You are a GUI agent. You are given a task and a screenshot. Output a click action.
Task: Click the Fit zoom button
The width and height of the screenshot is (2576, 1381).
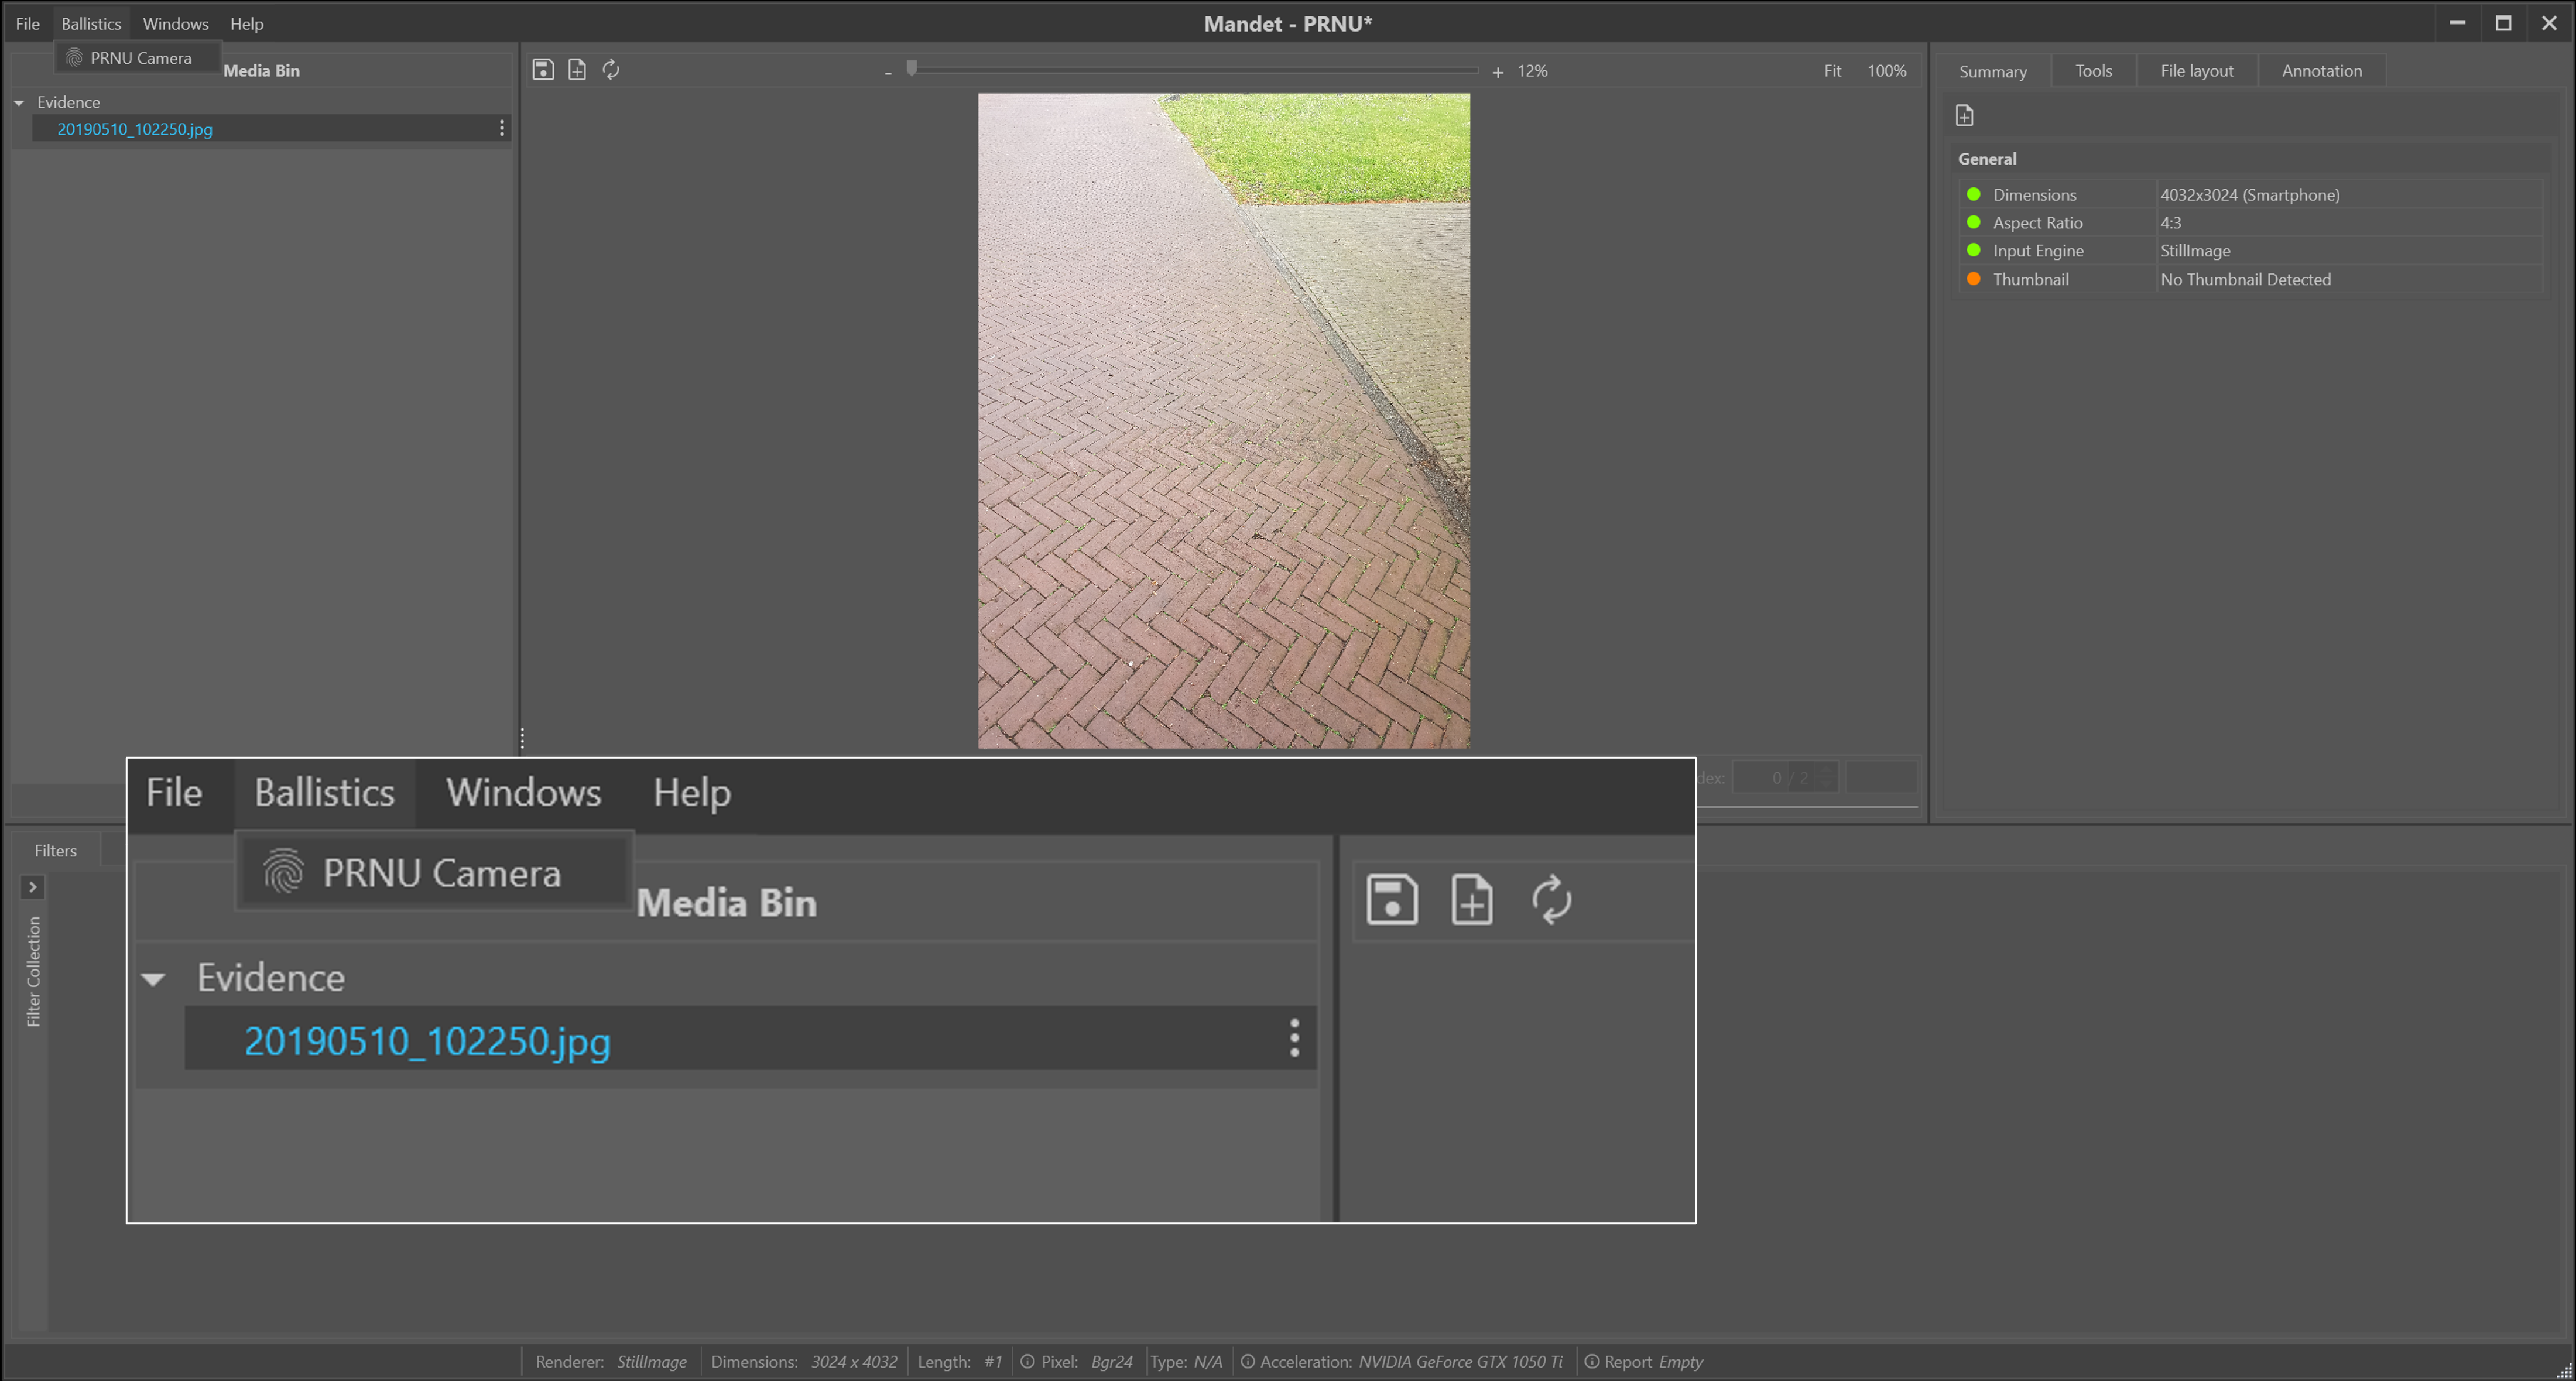[x=1832, y=71]
